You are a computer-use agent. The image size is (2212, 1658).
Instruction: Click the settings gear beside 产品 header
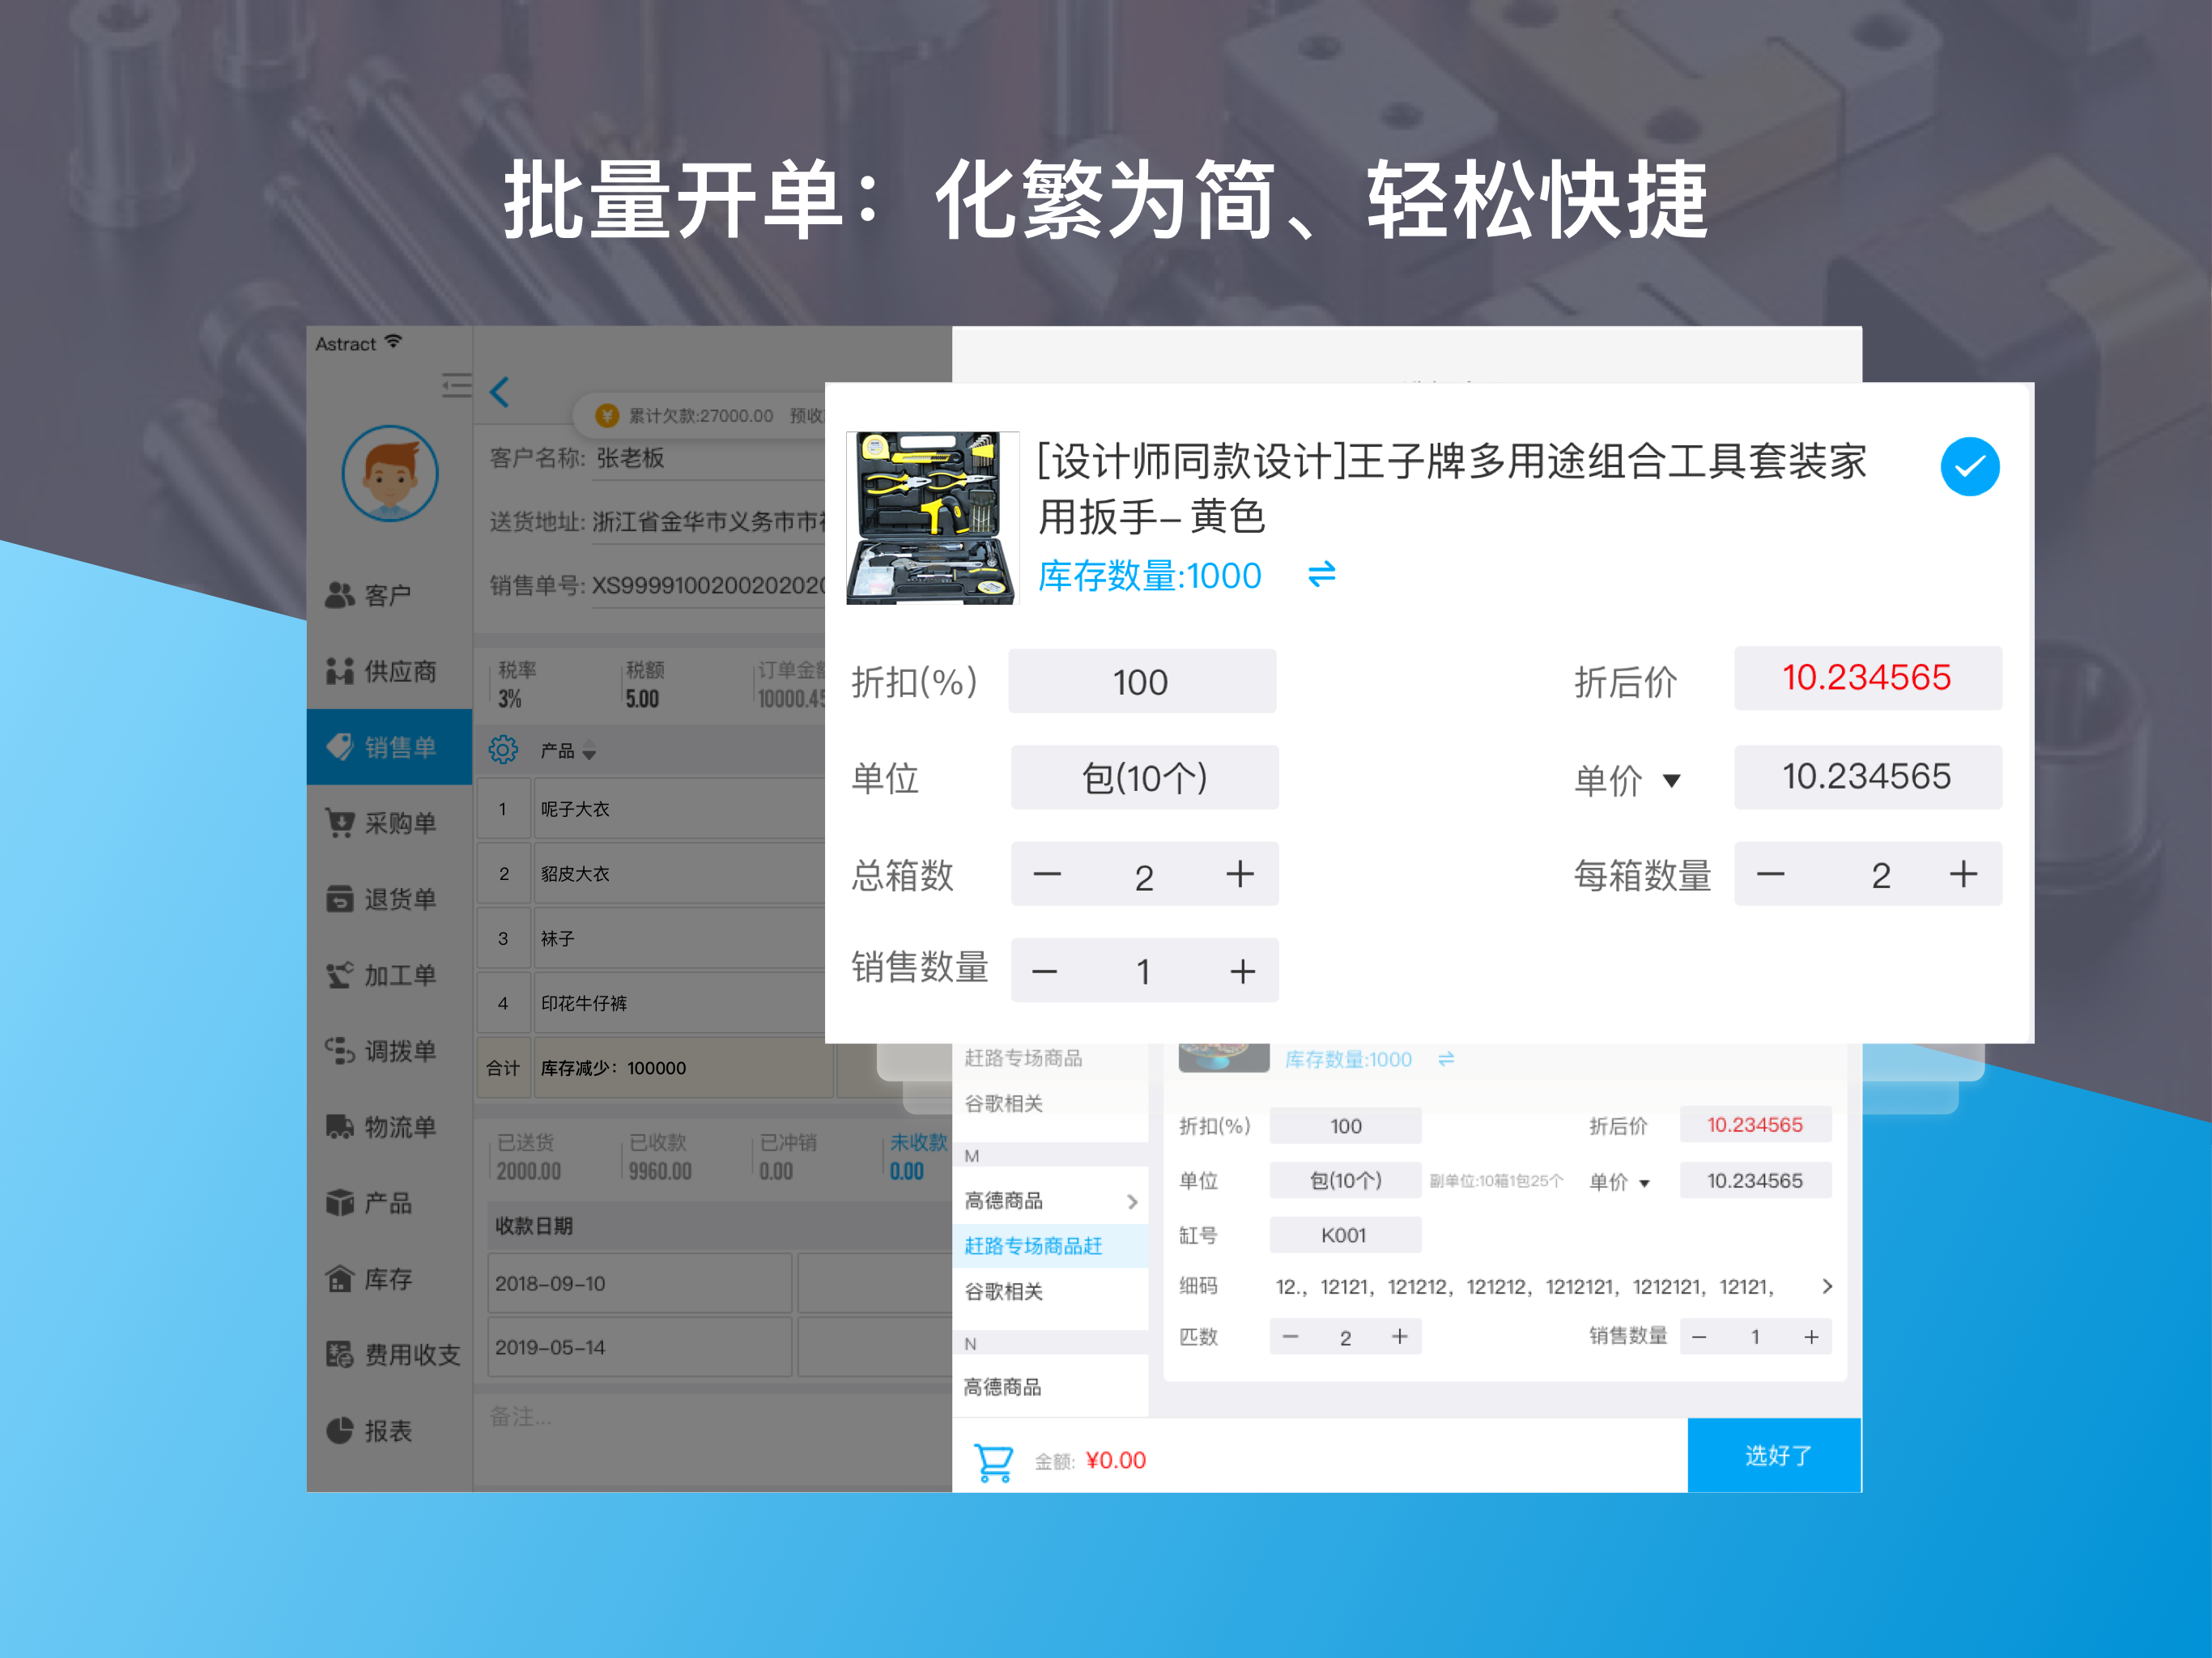click(503, 749)
